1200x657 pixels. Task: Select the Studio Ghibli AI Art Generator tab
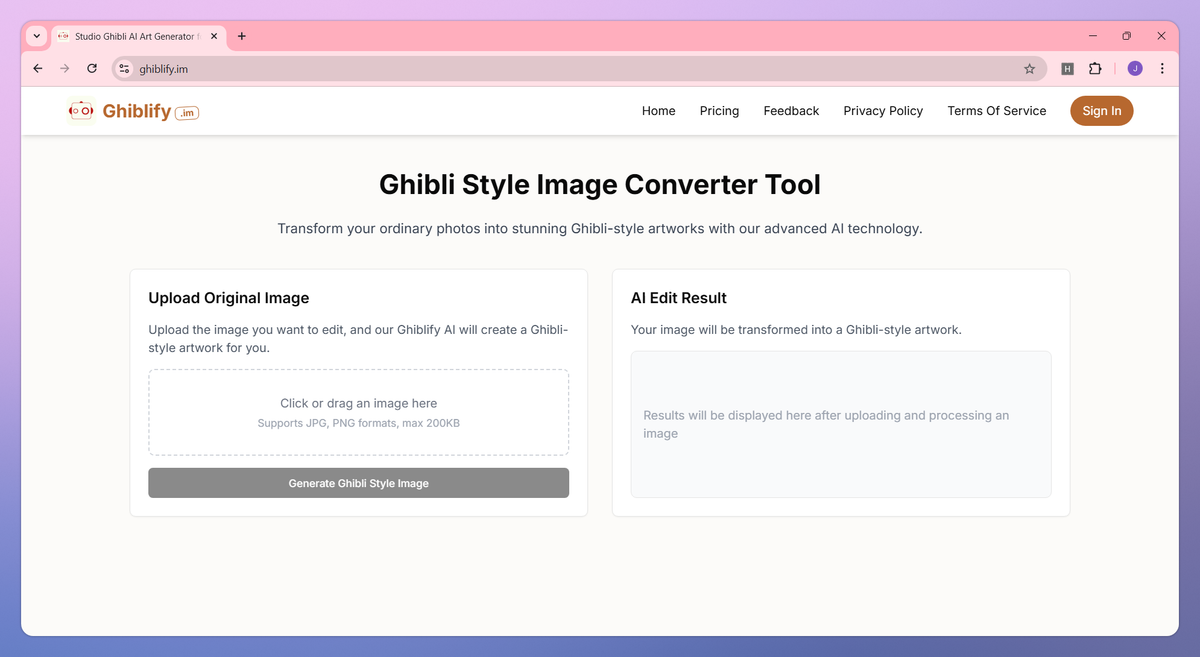[x=138, y=36]
